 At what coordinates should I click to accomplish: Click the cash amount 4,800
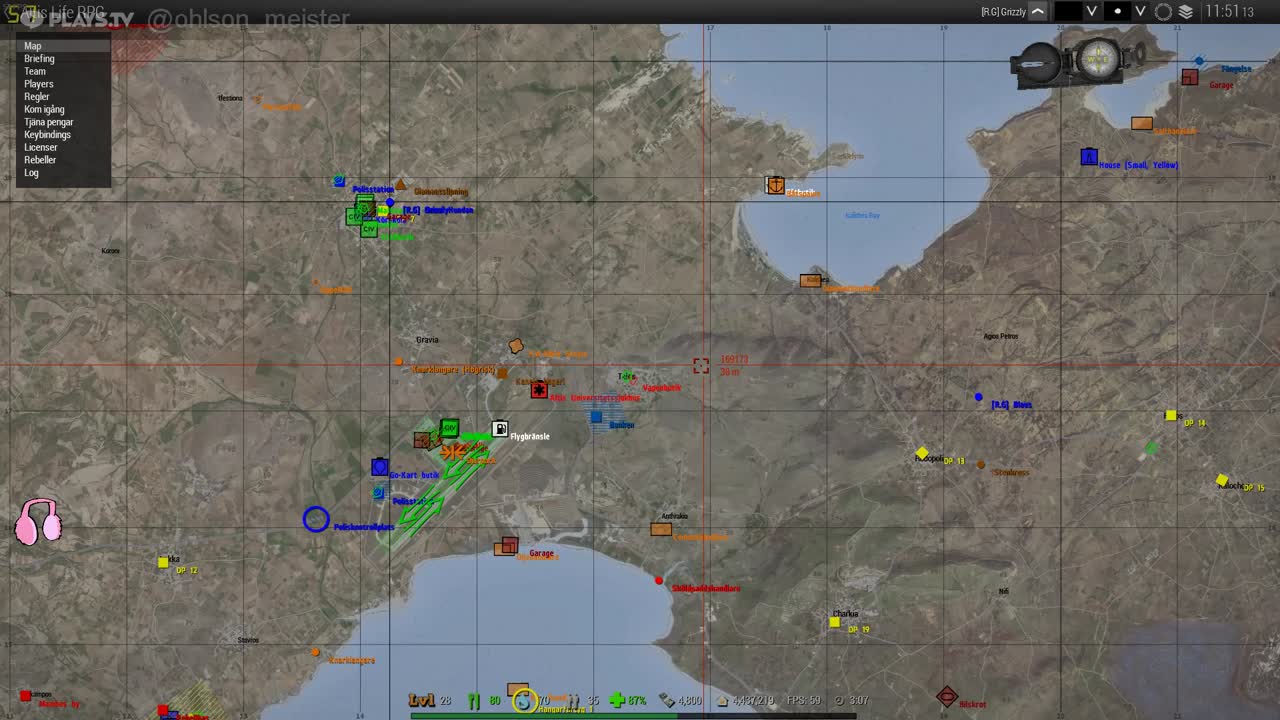tap(689, 701)
